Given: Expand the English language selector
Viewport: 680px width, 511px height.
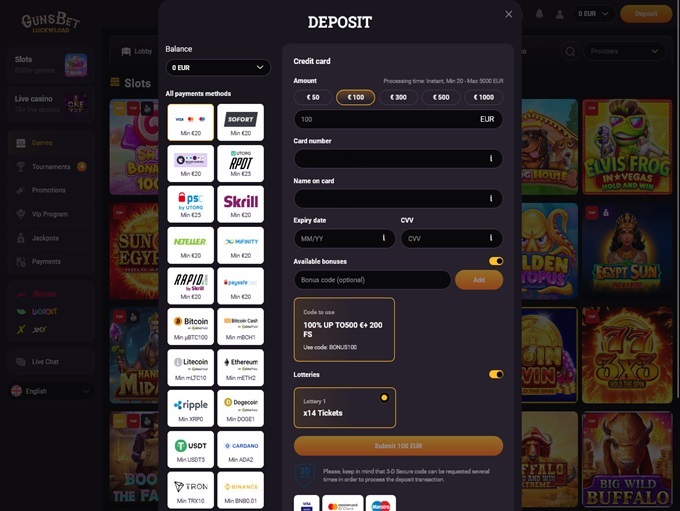Looking at the screenshot, I should point(50,391).
